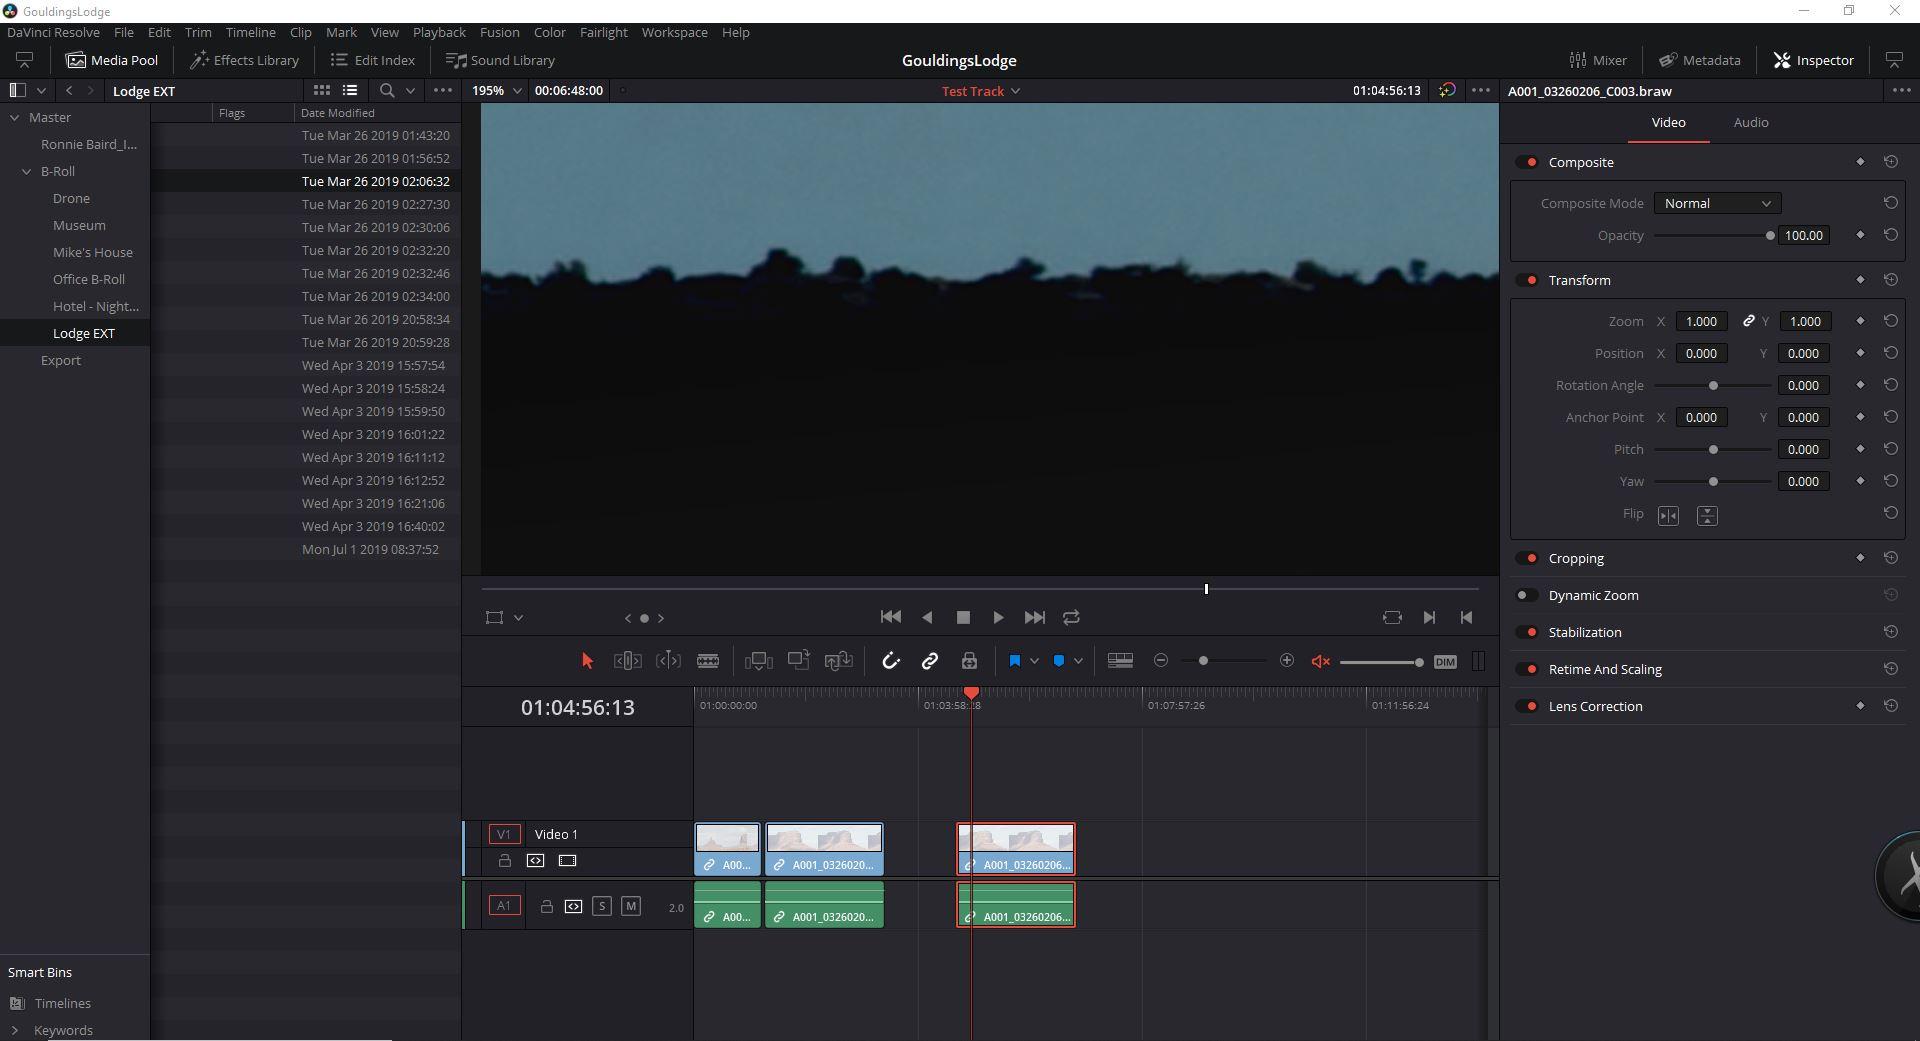Show the Metadata panel
Viewport: 1920px width, 1041px height.
pos(1700,60)
